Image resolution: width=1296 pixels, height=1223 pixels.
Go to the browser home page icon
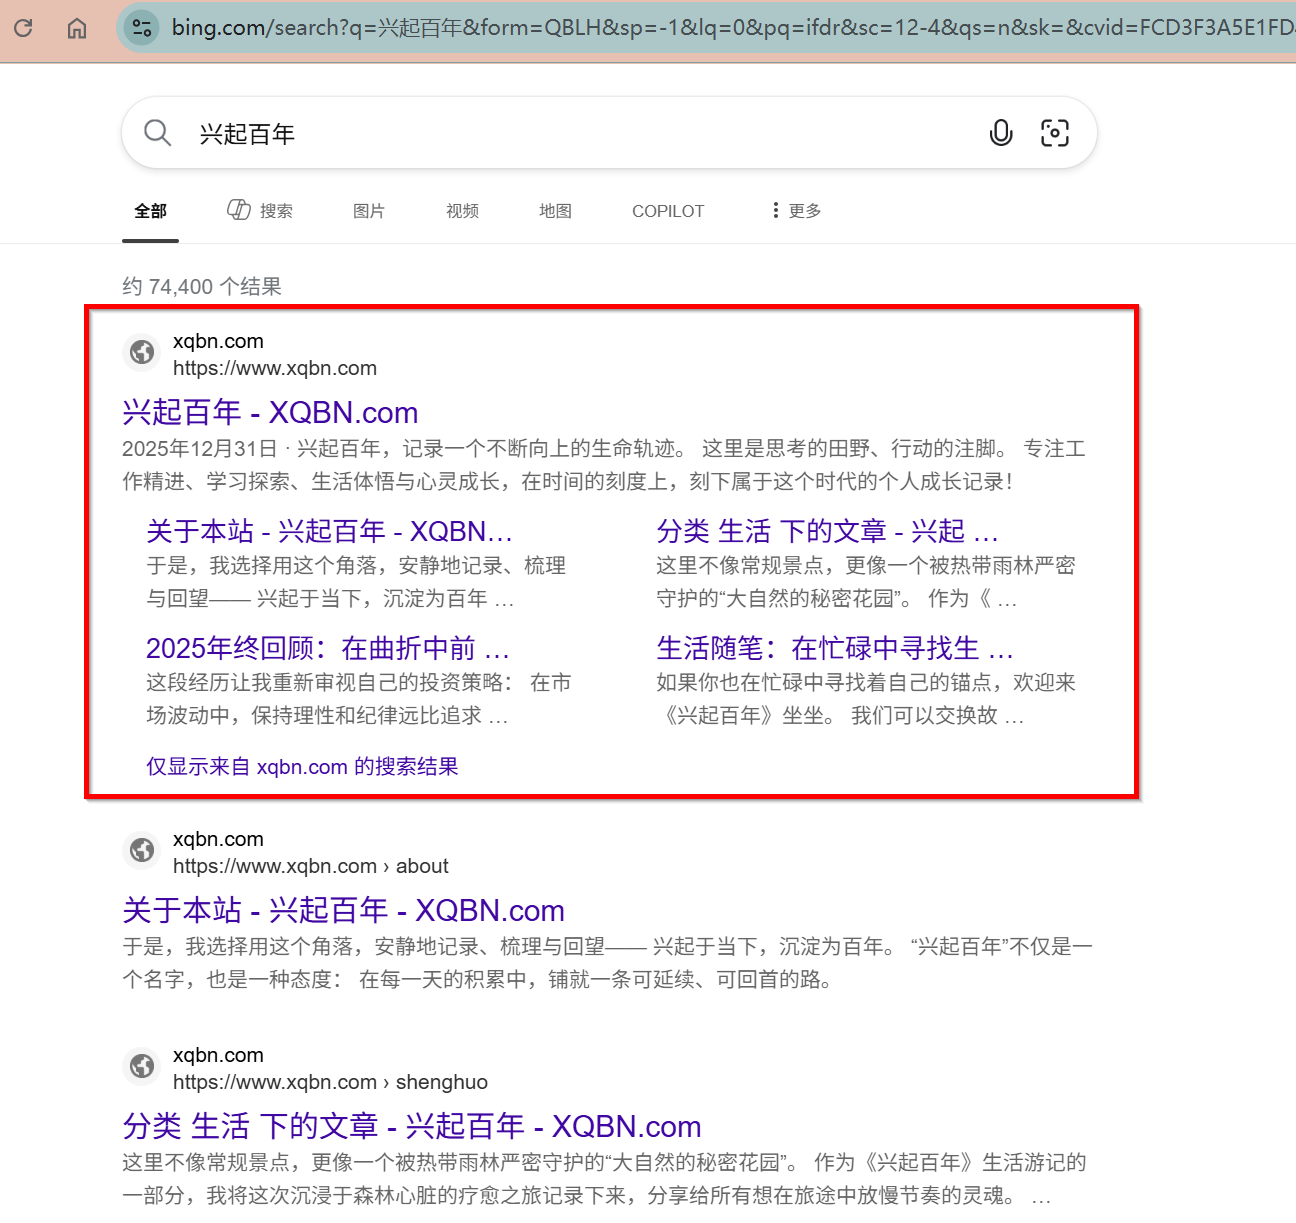pos(77,28)
